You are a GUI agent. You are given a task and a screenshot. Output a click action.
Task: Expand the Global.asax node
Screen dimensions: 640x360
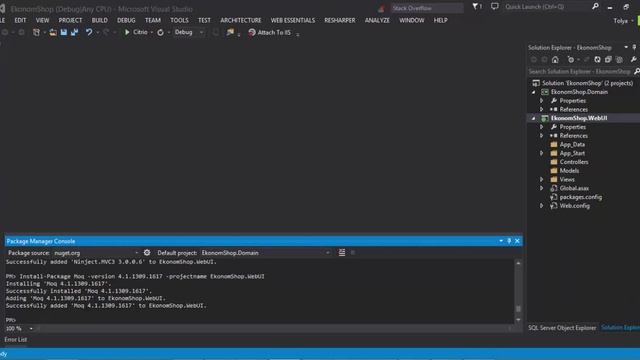[x=542, y=188]
